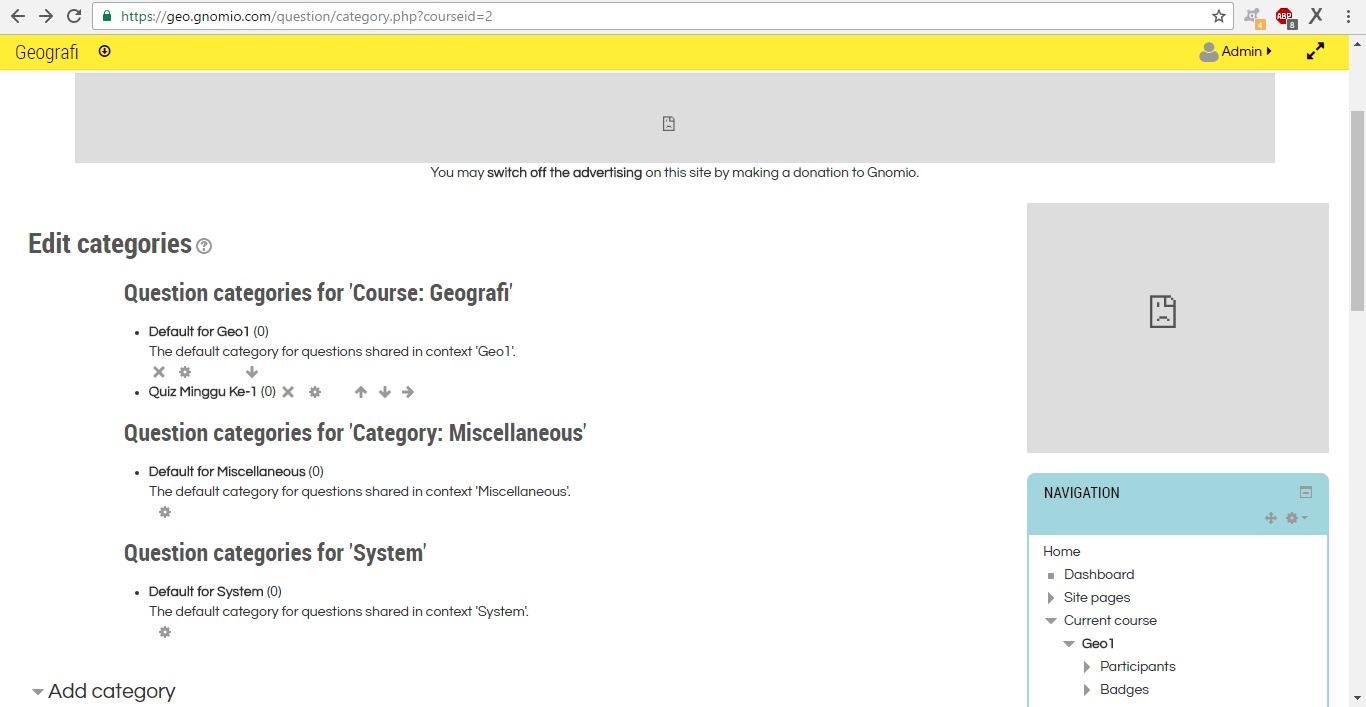
Task: Edit settings of Default for Geo1 category
Action: tap(185, 372)
